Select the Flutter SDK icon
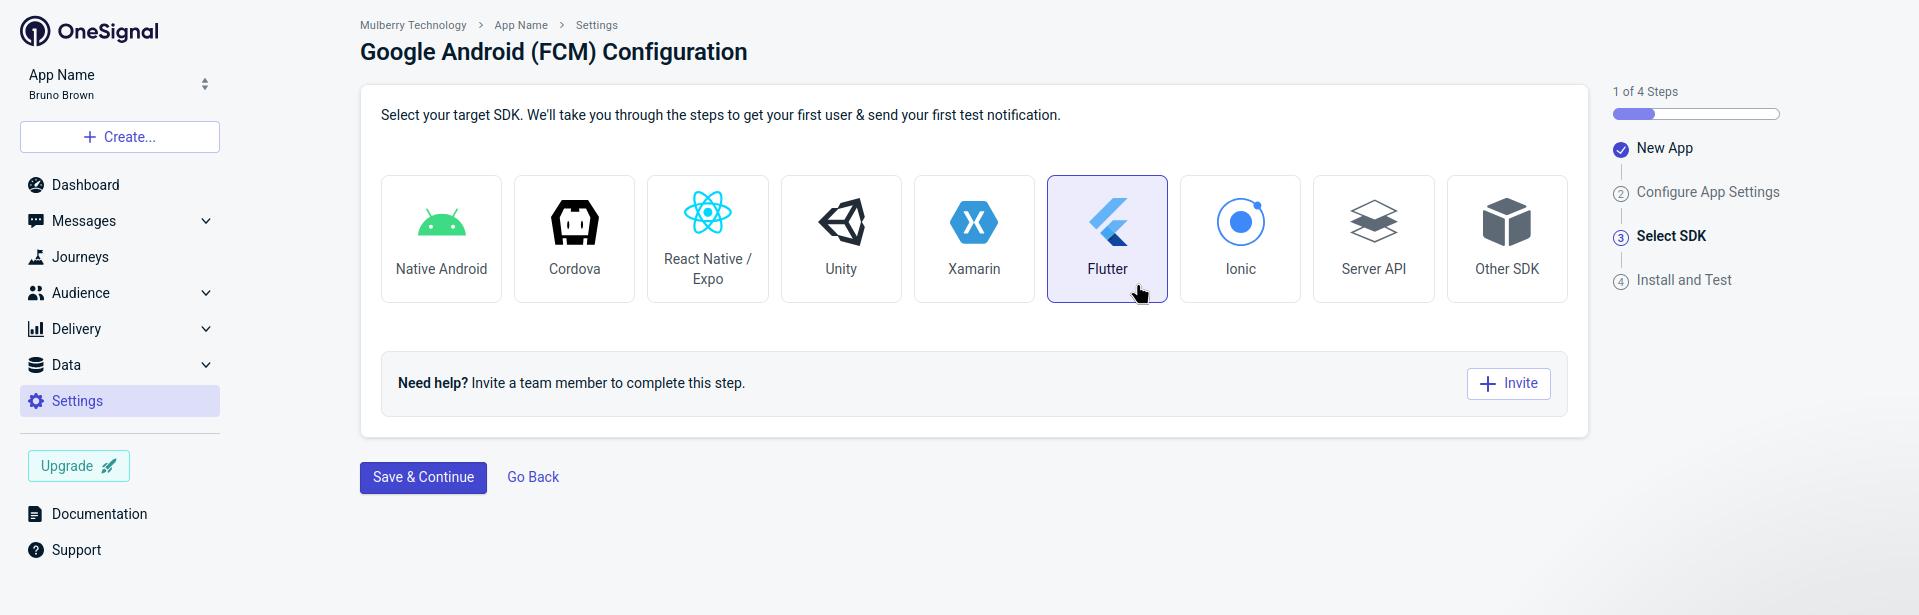 [1108, 222]
